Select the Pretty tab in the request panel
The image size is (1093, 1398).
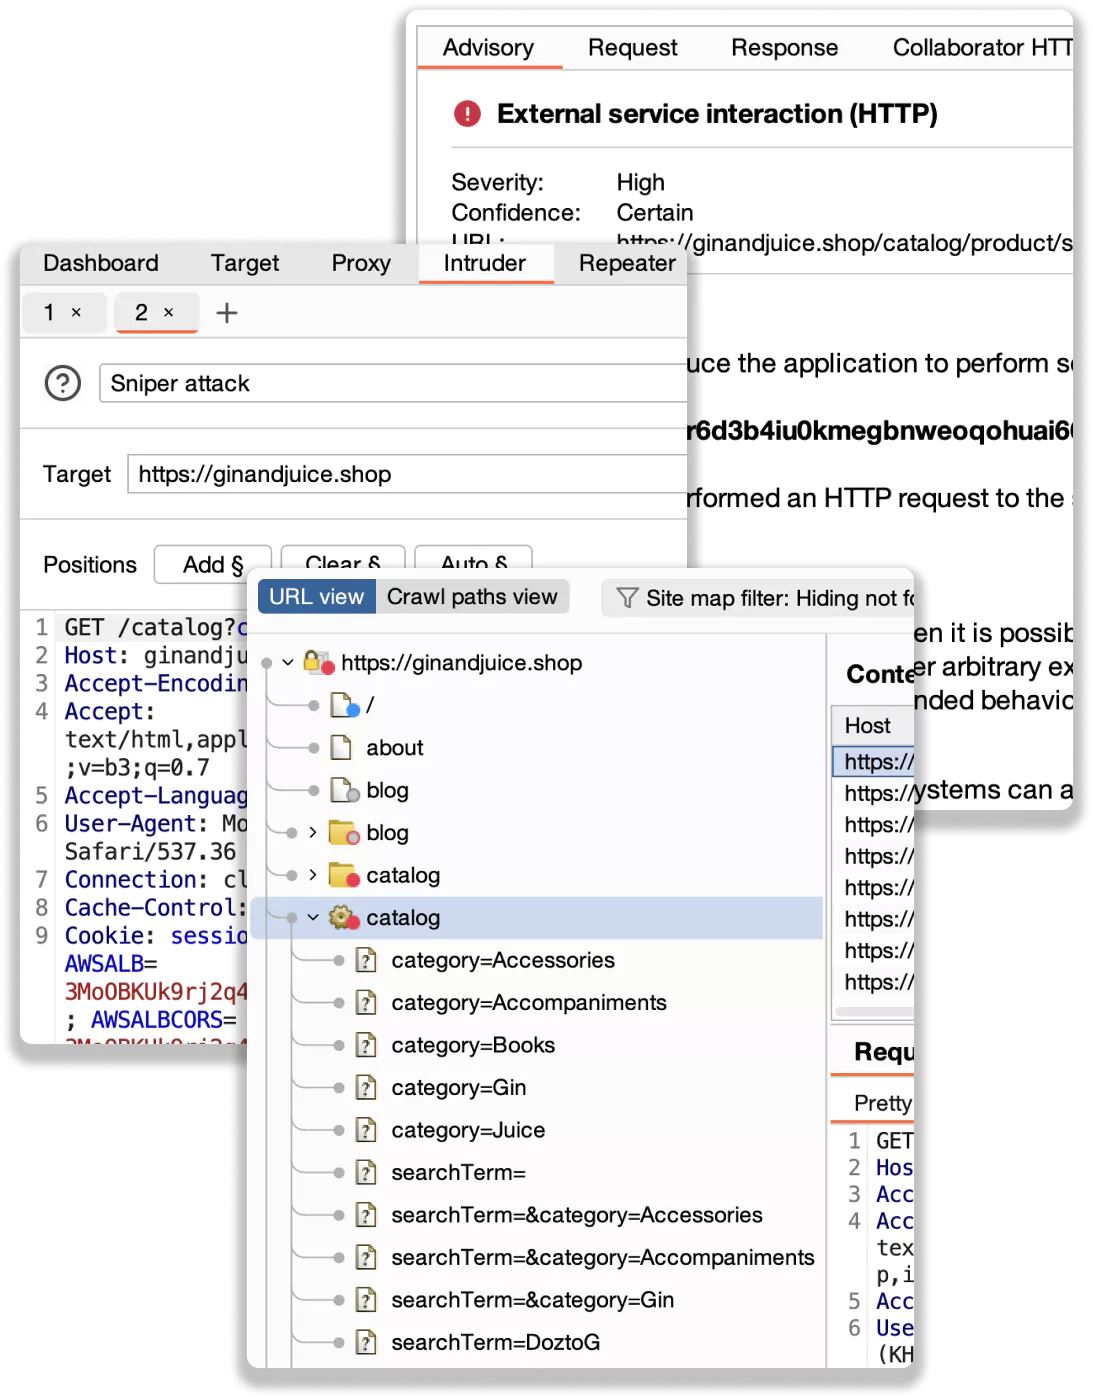point(883,1103)
